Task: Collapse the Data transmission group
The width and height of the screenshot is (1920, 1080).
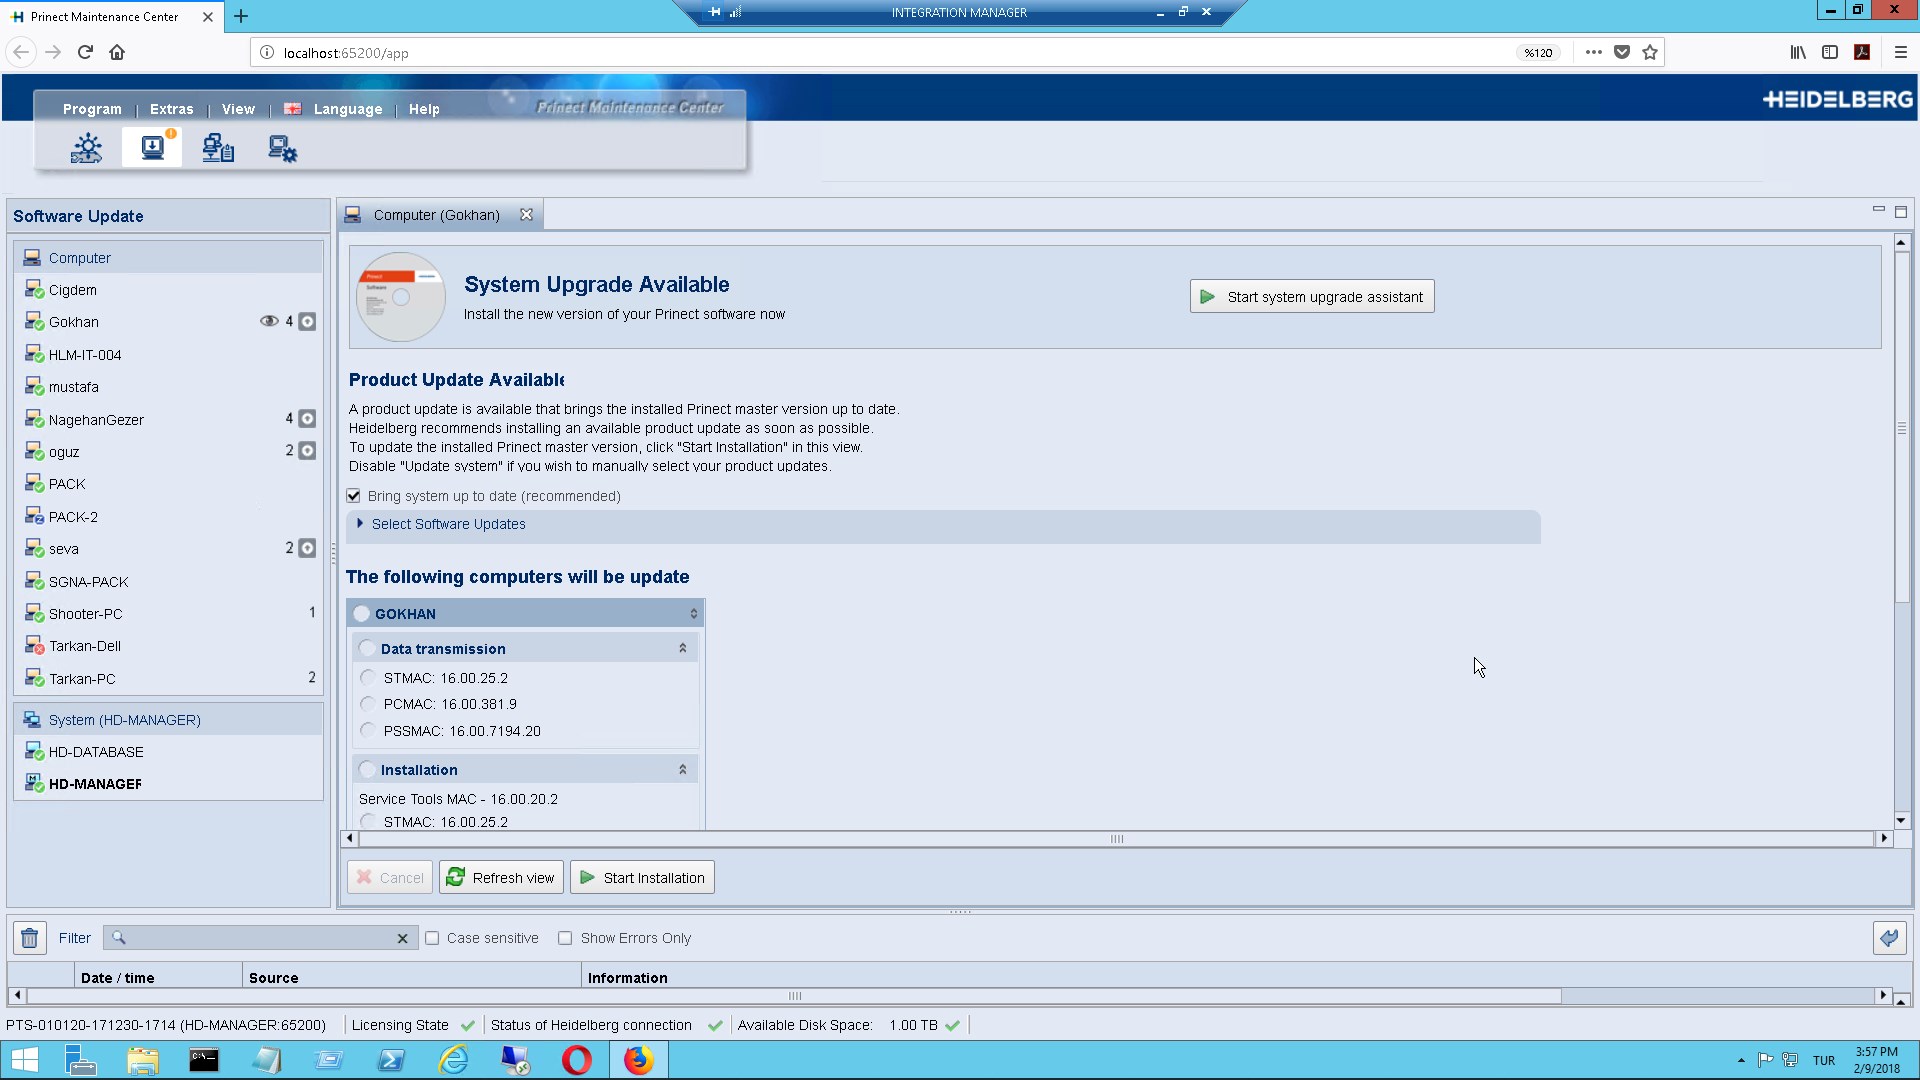Action: click(682, 649)
